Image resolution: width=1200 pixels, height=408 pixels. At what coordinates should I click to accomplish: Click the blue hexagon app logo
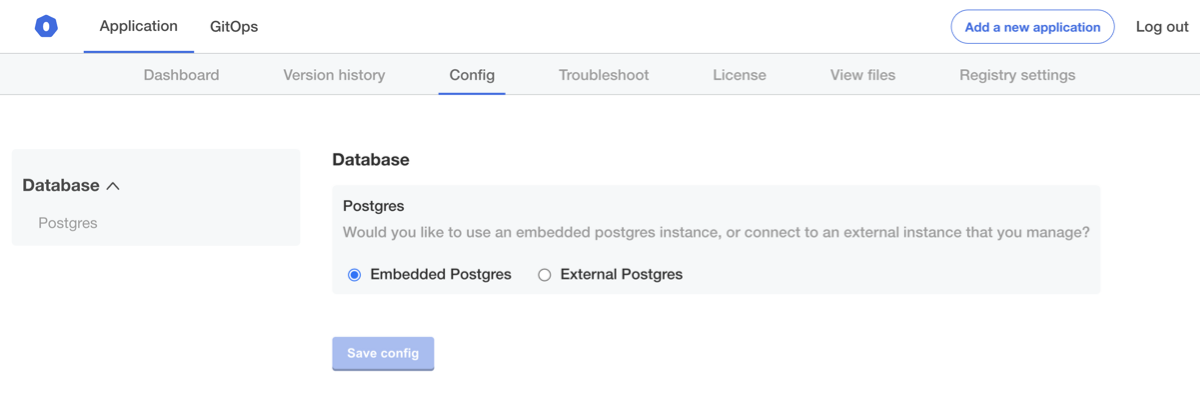[46, 27]
